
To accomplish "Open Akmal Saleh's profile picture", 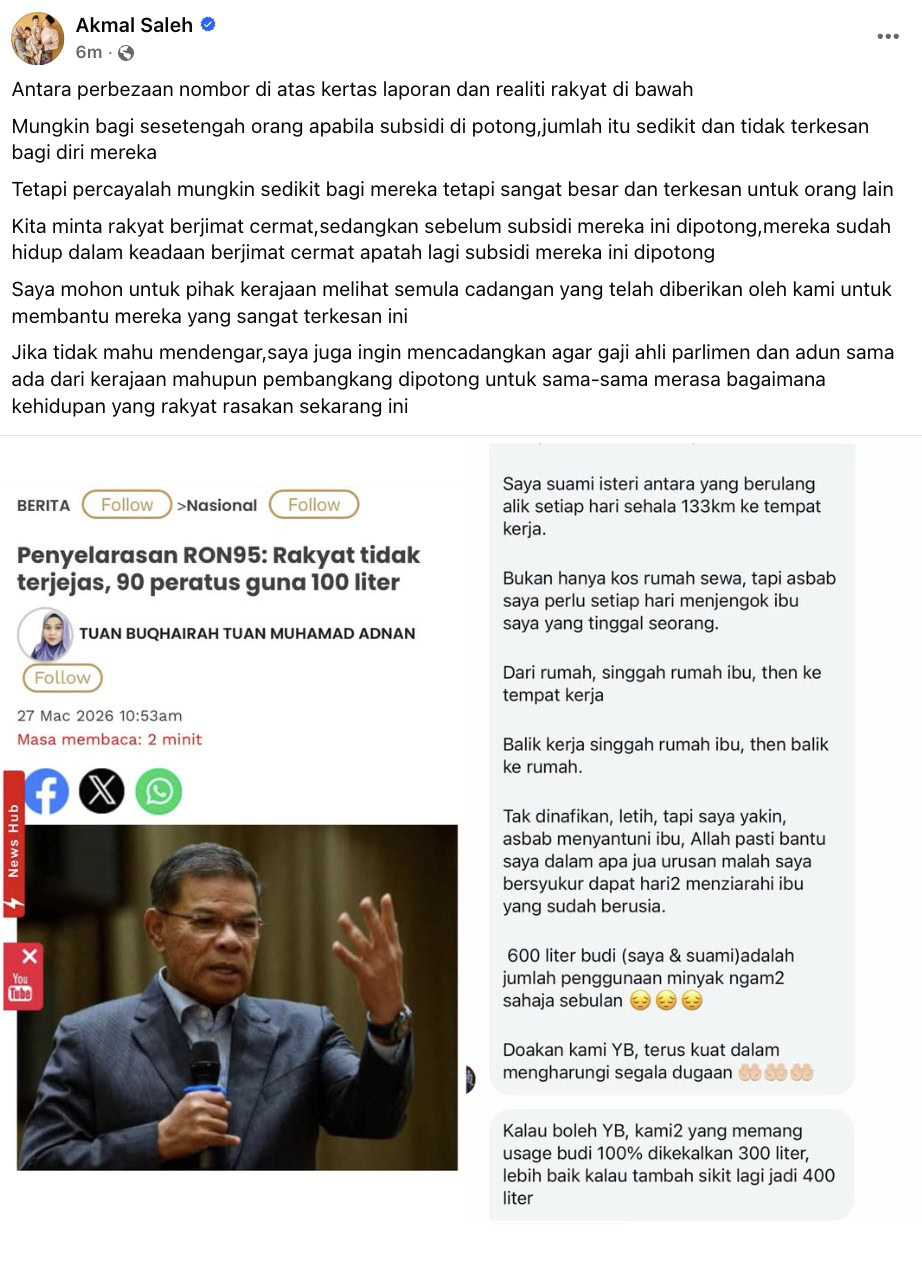I will (x=37, y=39).
